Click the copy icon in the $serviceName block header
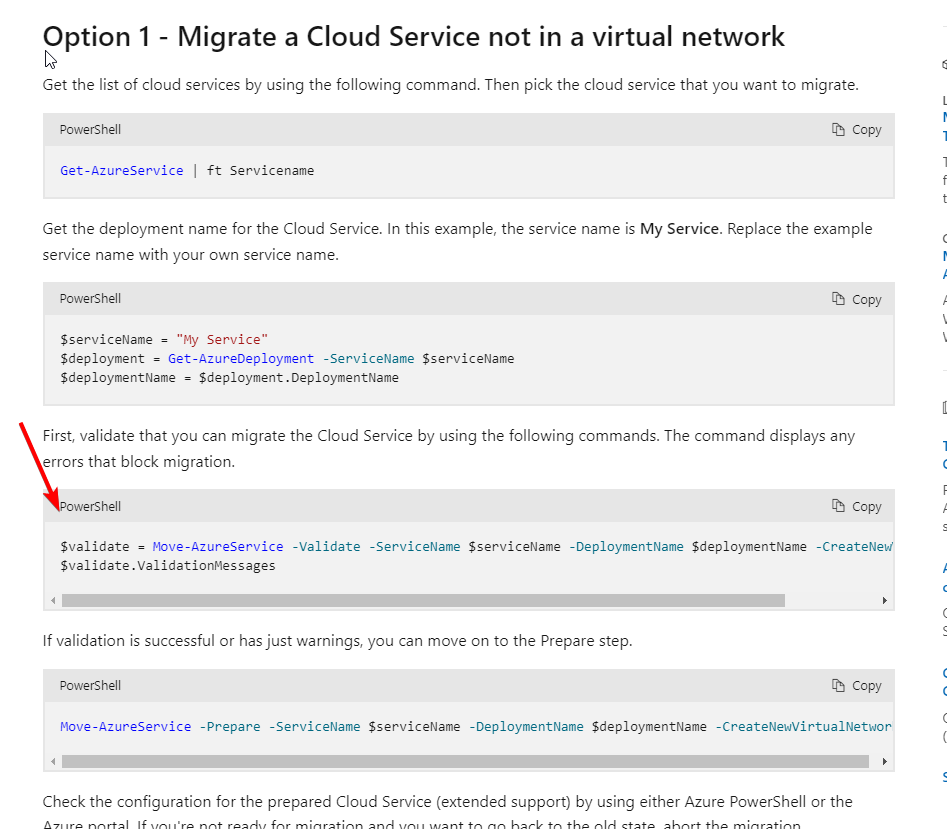Screen dimensions: 947x829 [838, 299]
